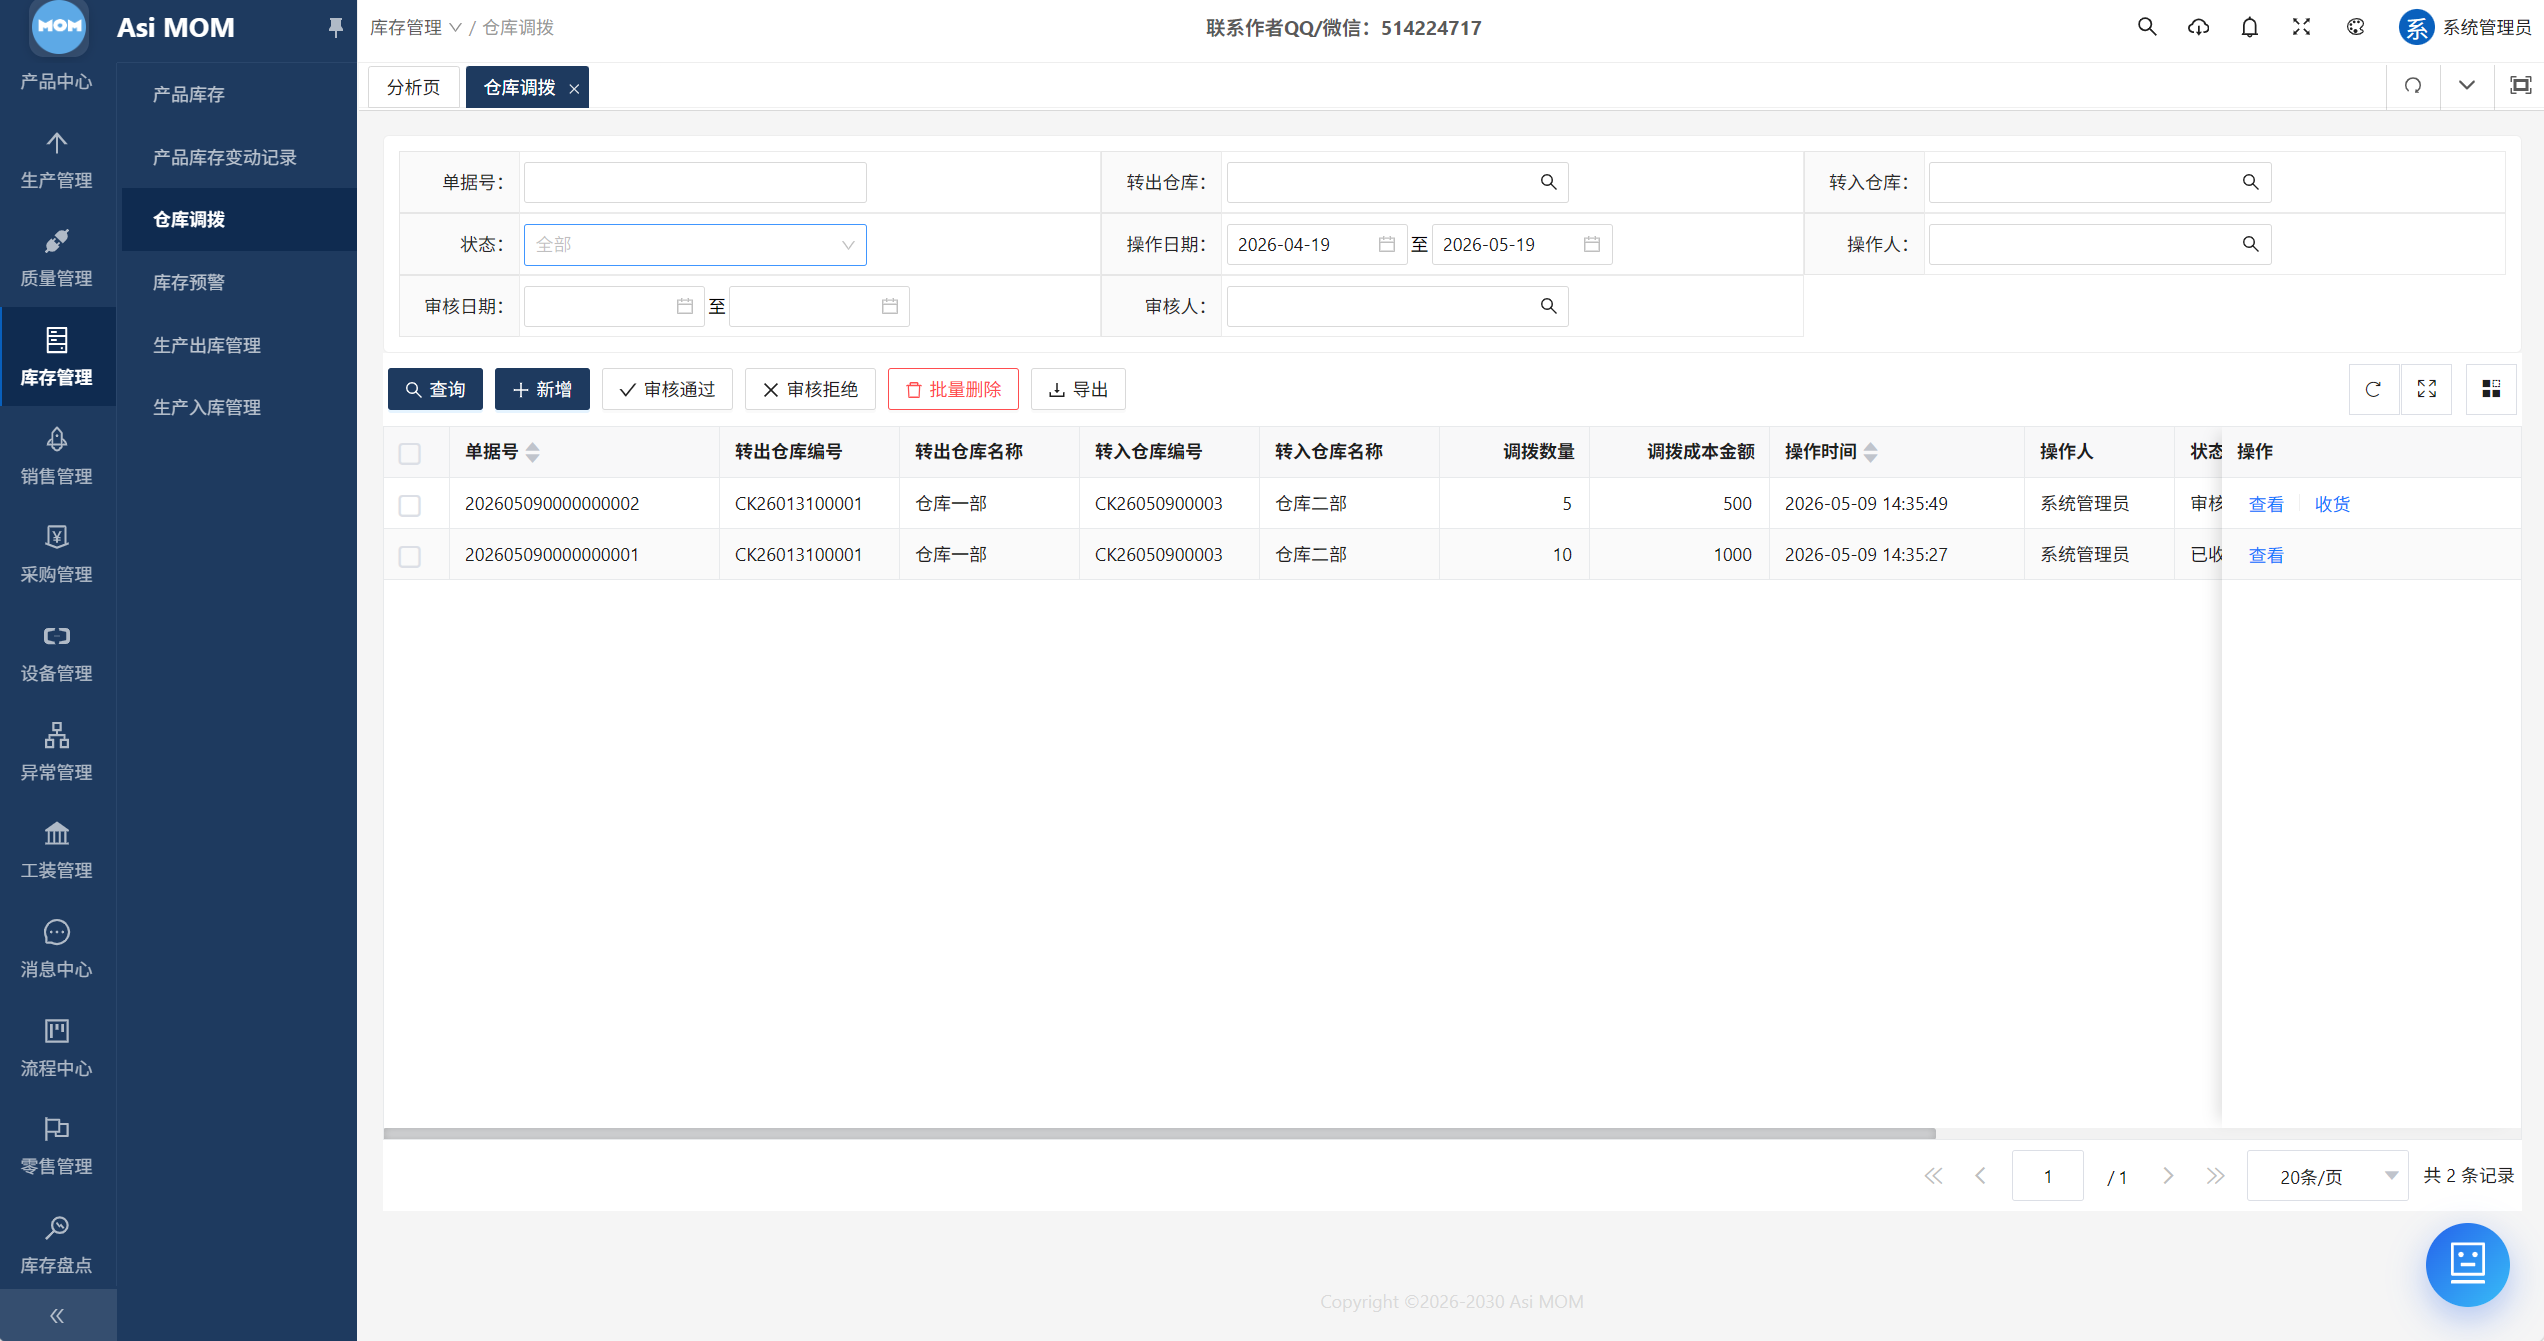Click the page number input box

pyautogui.click(x=2047, y=1176)
